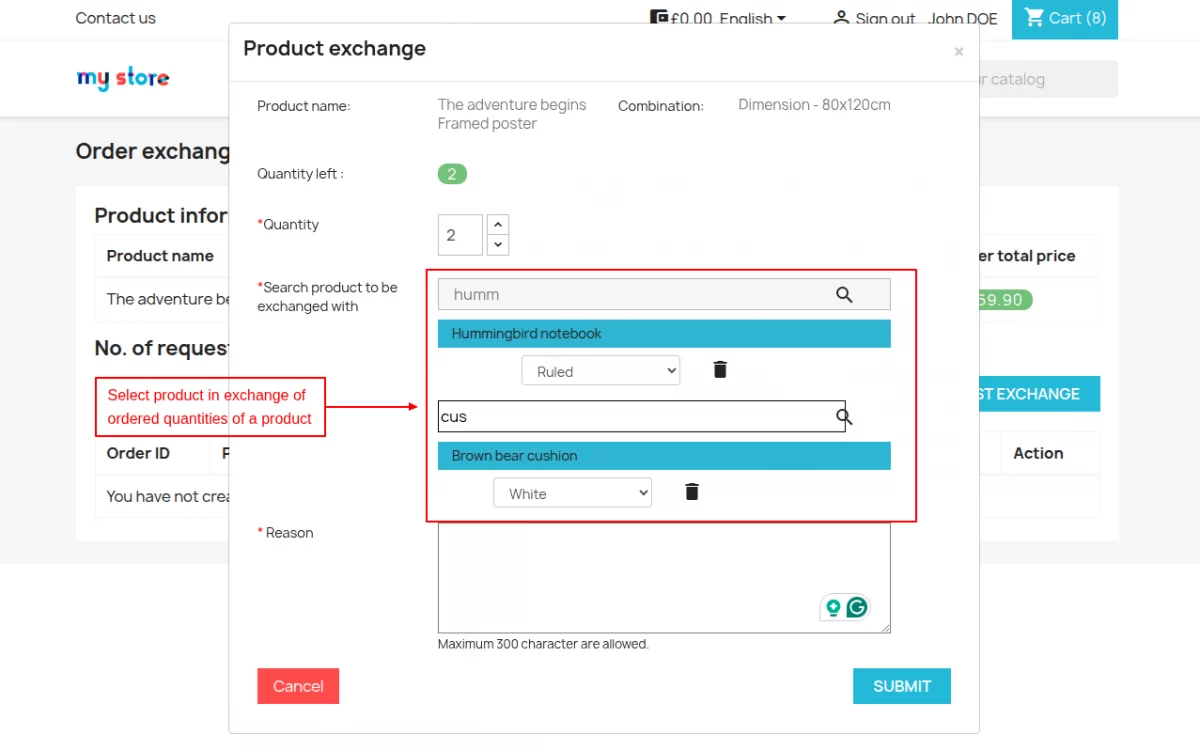Click the my store logo
The width and height of the screenshot is (1200, 750).
pos(122,78)
